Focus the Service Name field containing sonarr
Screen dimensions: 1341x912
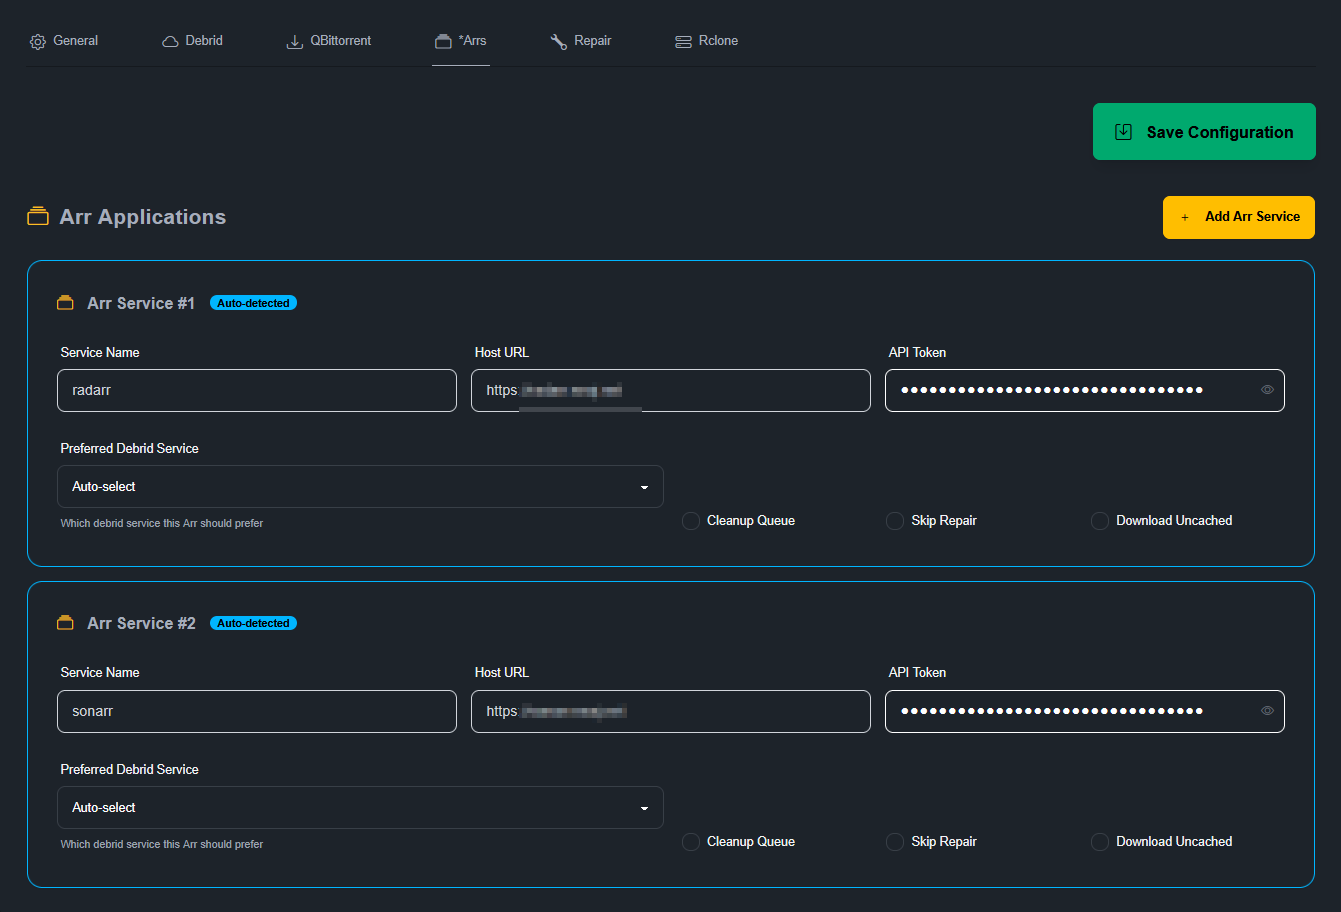[257, 711]
